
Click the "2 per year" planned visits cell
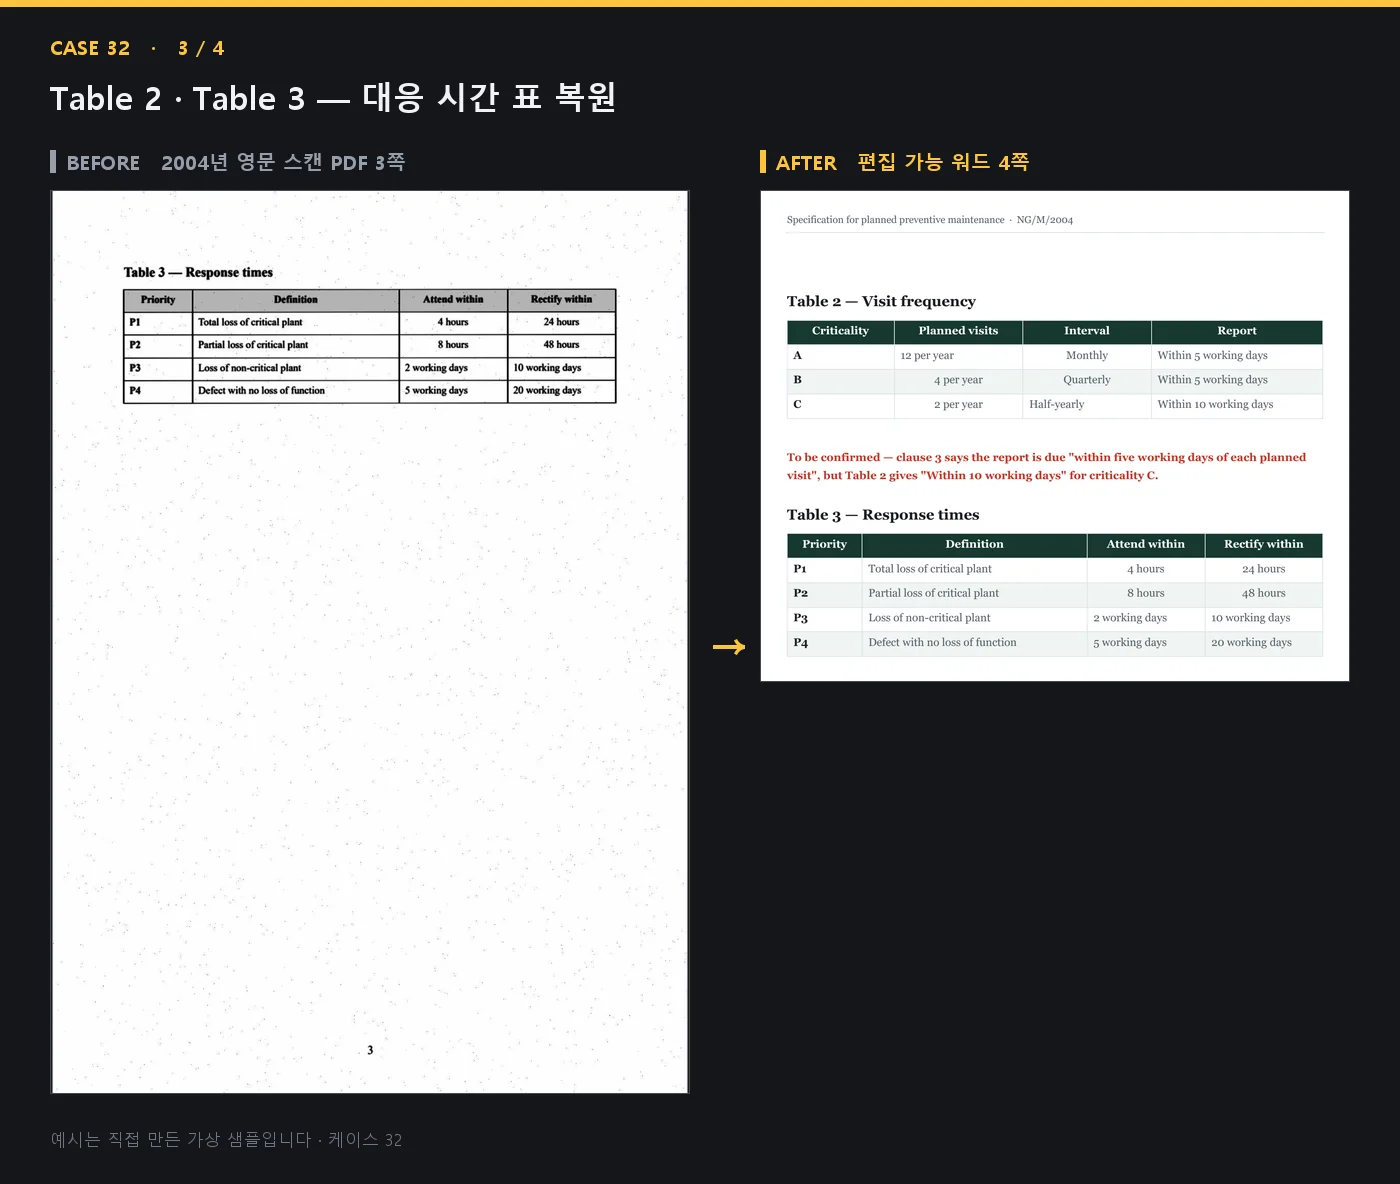pyautogui.click(x=958, y=405)
